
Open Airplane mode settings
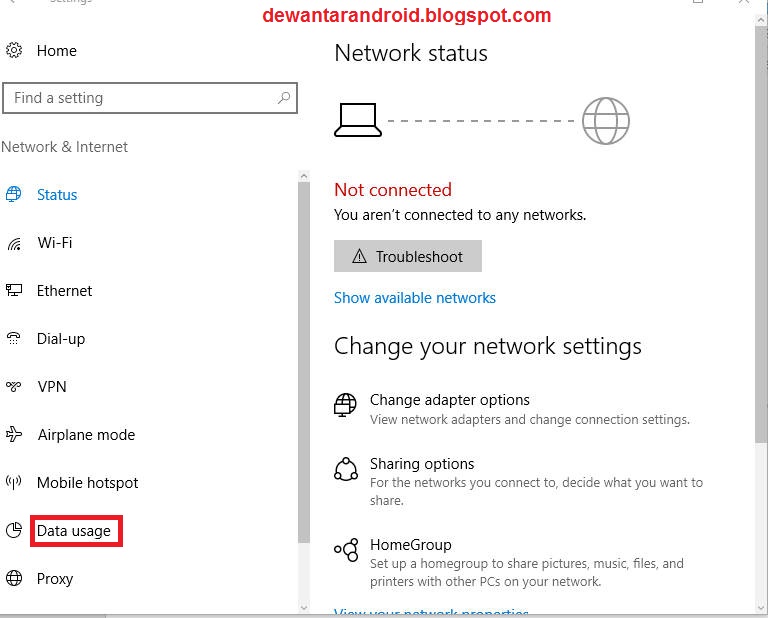86,434
